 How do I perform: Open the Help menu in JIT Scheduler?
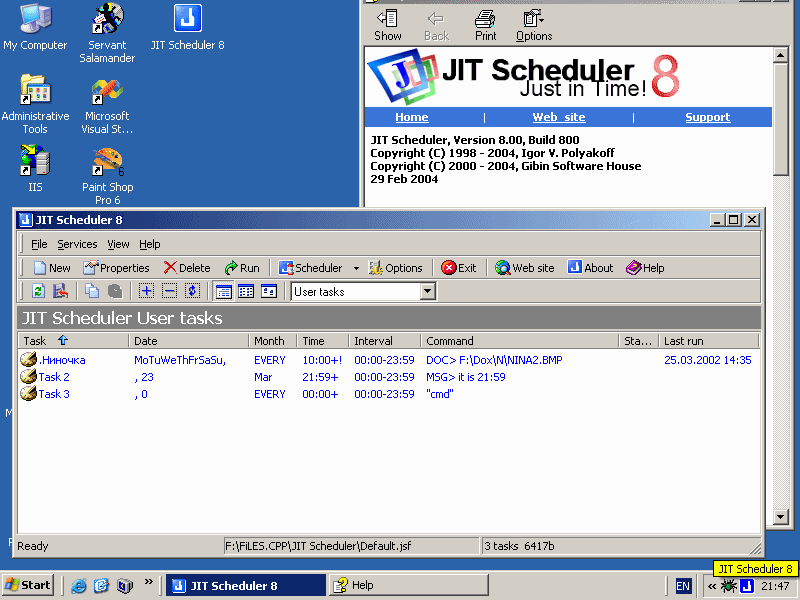149,244
